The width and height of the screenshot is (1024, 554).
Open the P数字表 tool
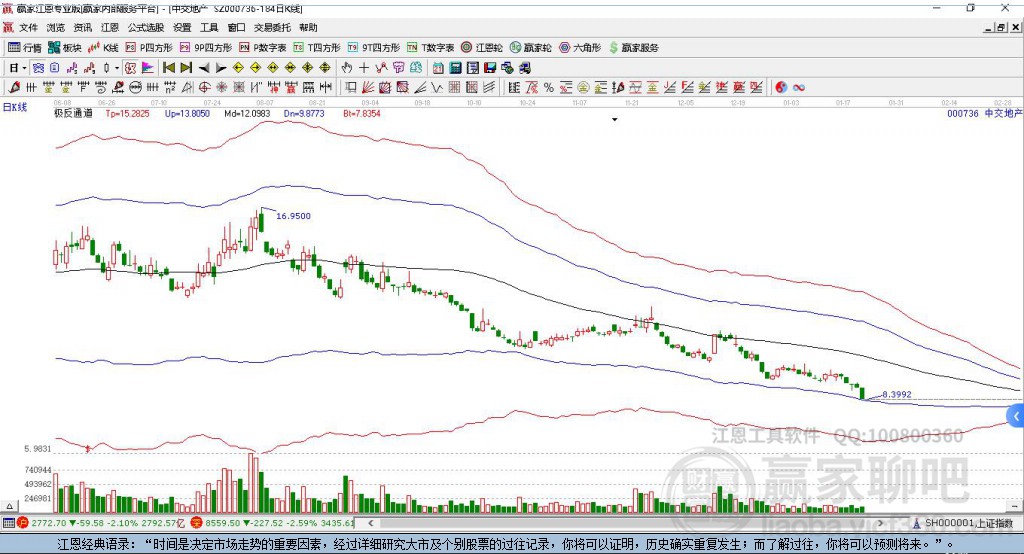pos(263,48)
